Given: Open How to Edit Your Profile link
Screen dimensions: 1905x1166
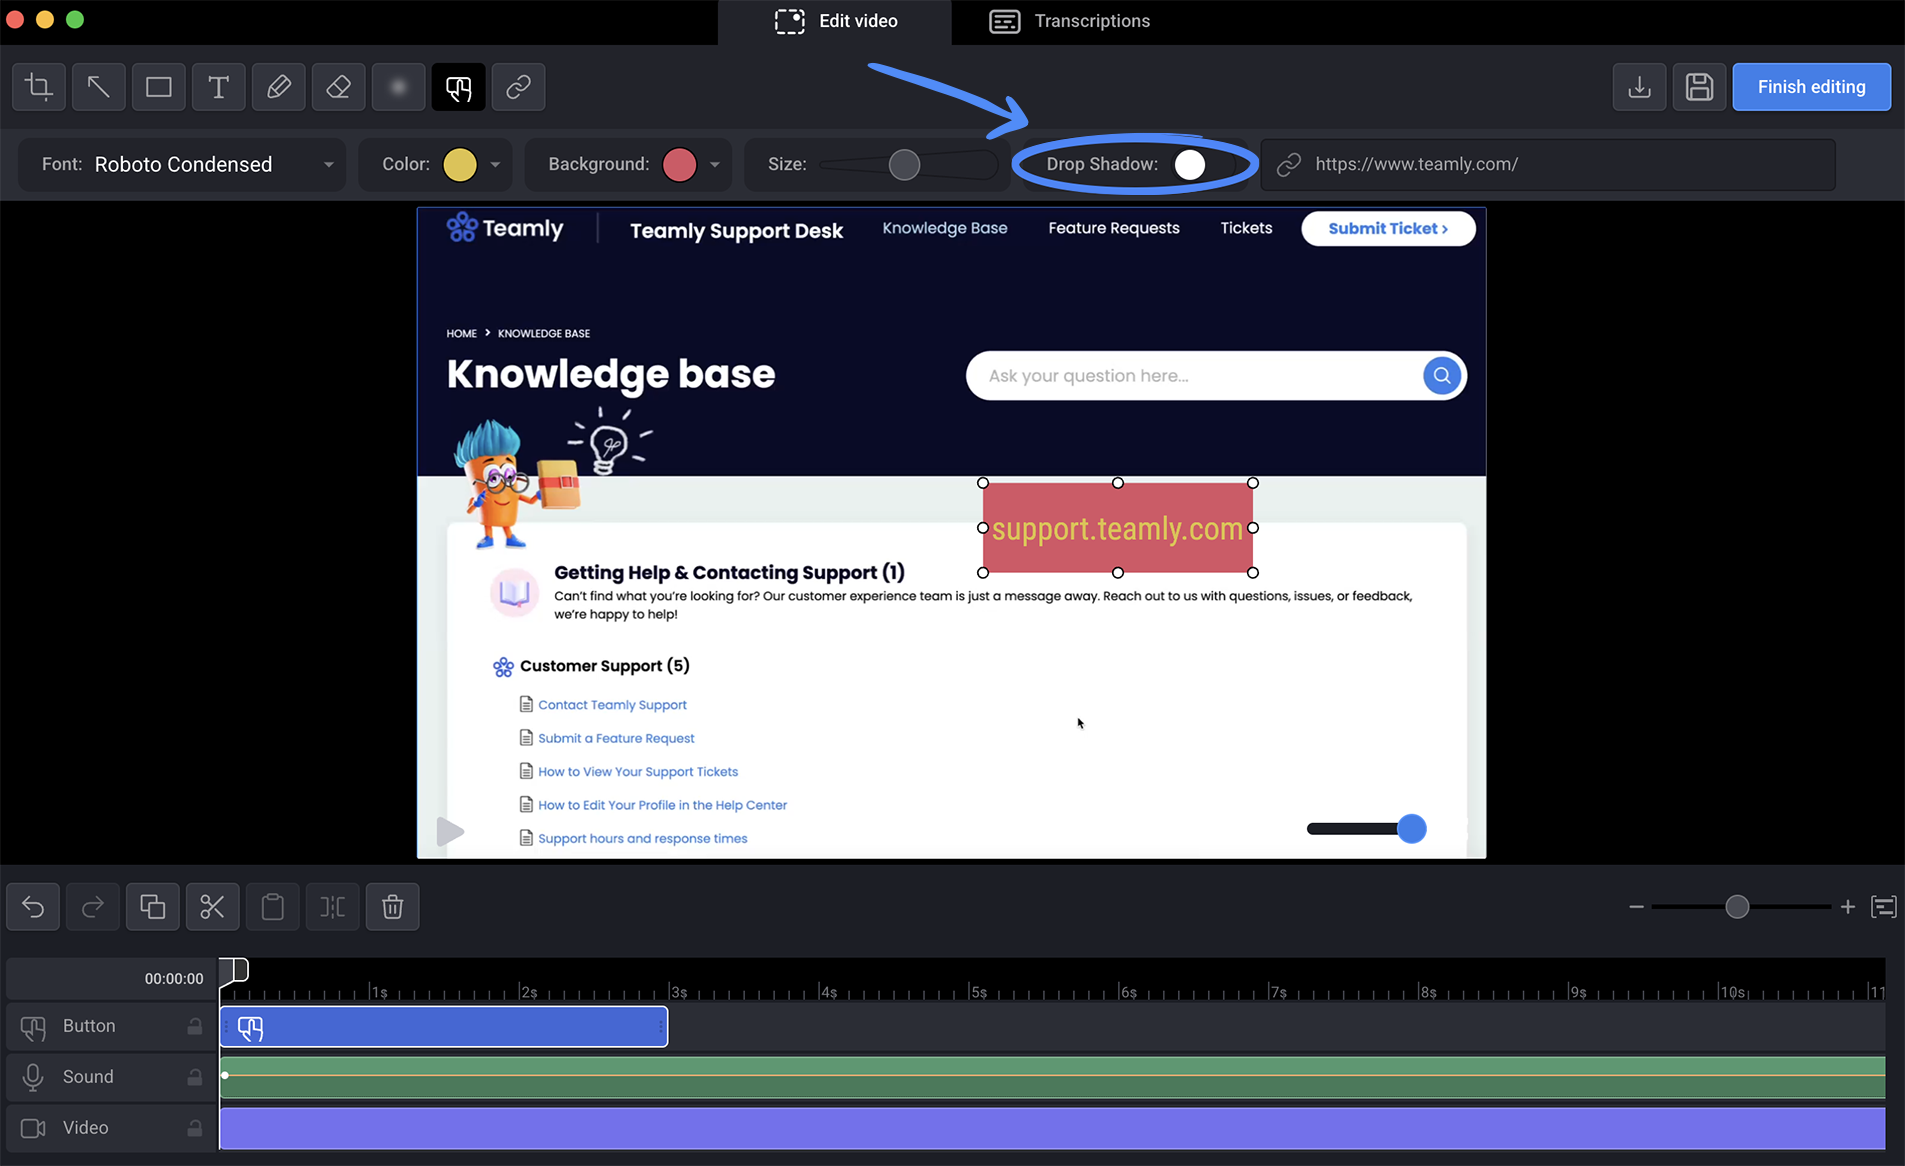Looking at the screenshot, I should point(662,805).
